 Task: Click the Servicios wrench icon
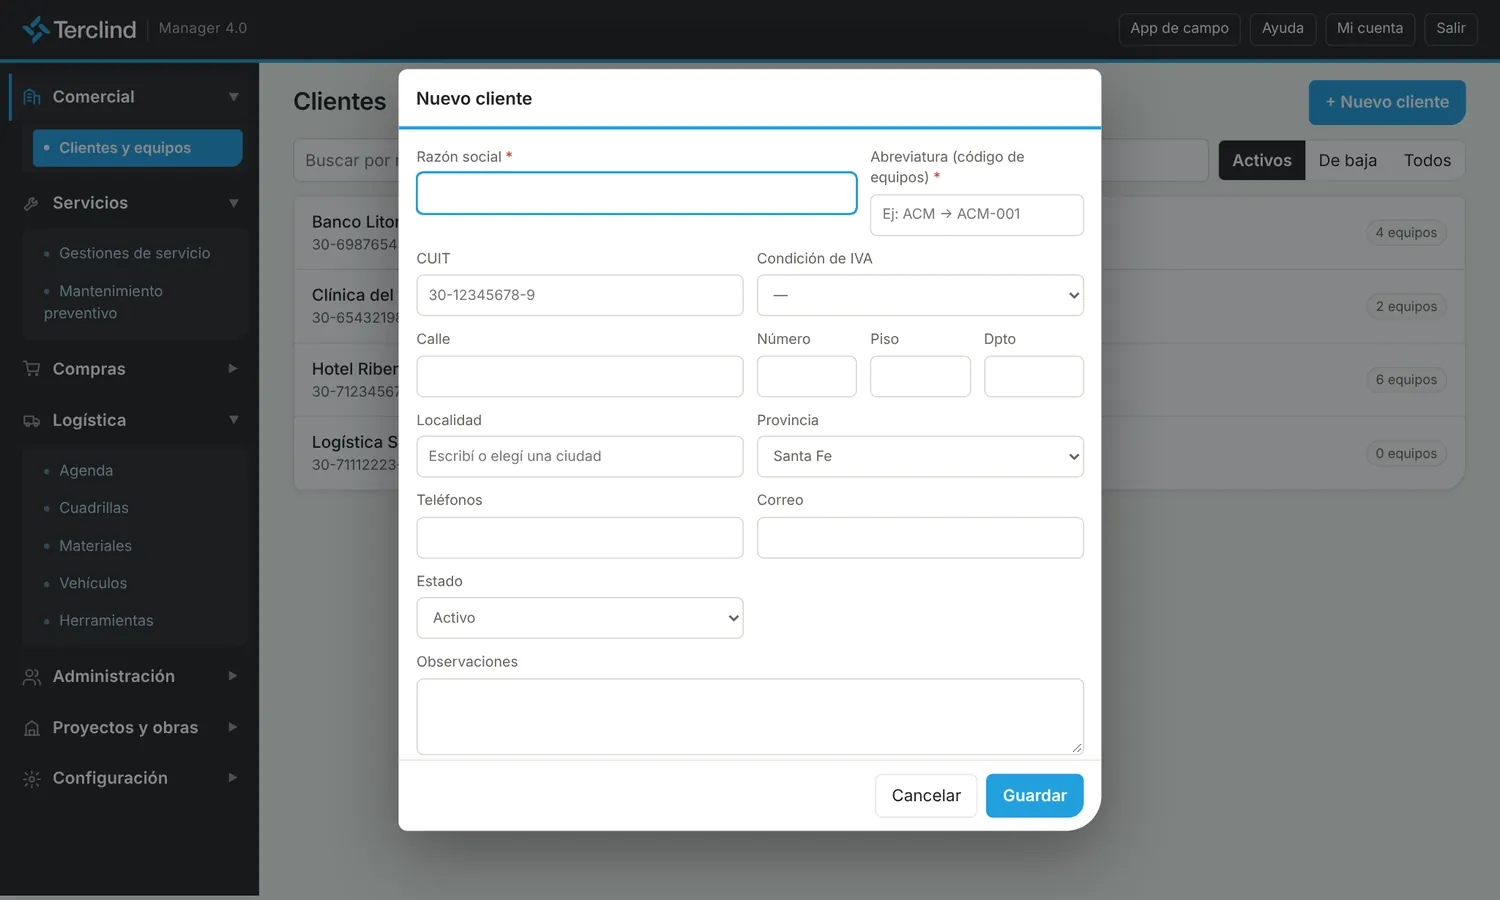tap(32, 203)
